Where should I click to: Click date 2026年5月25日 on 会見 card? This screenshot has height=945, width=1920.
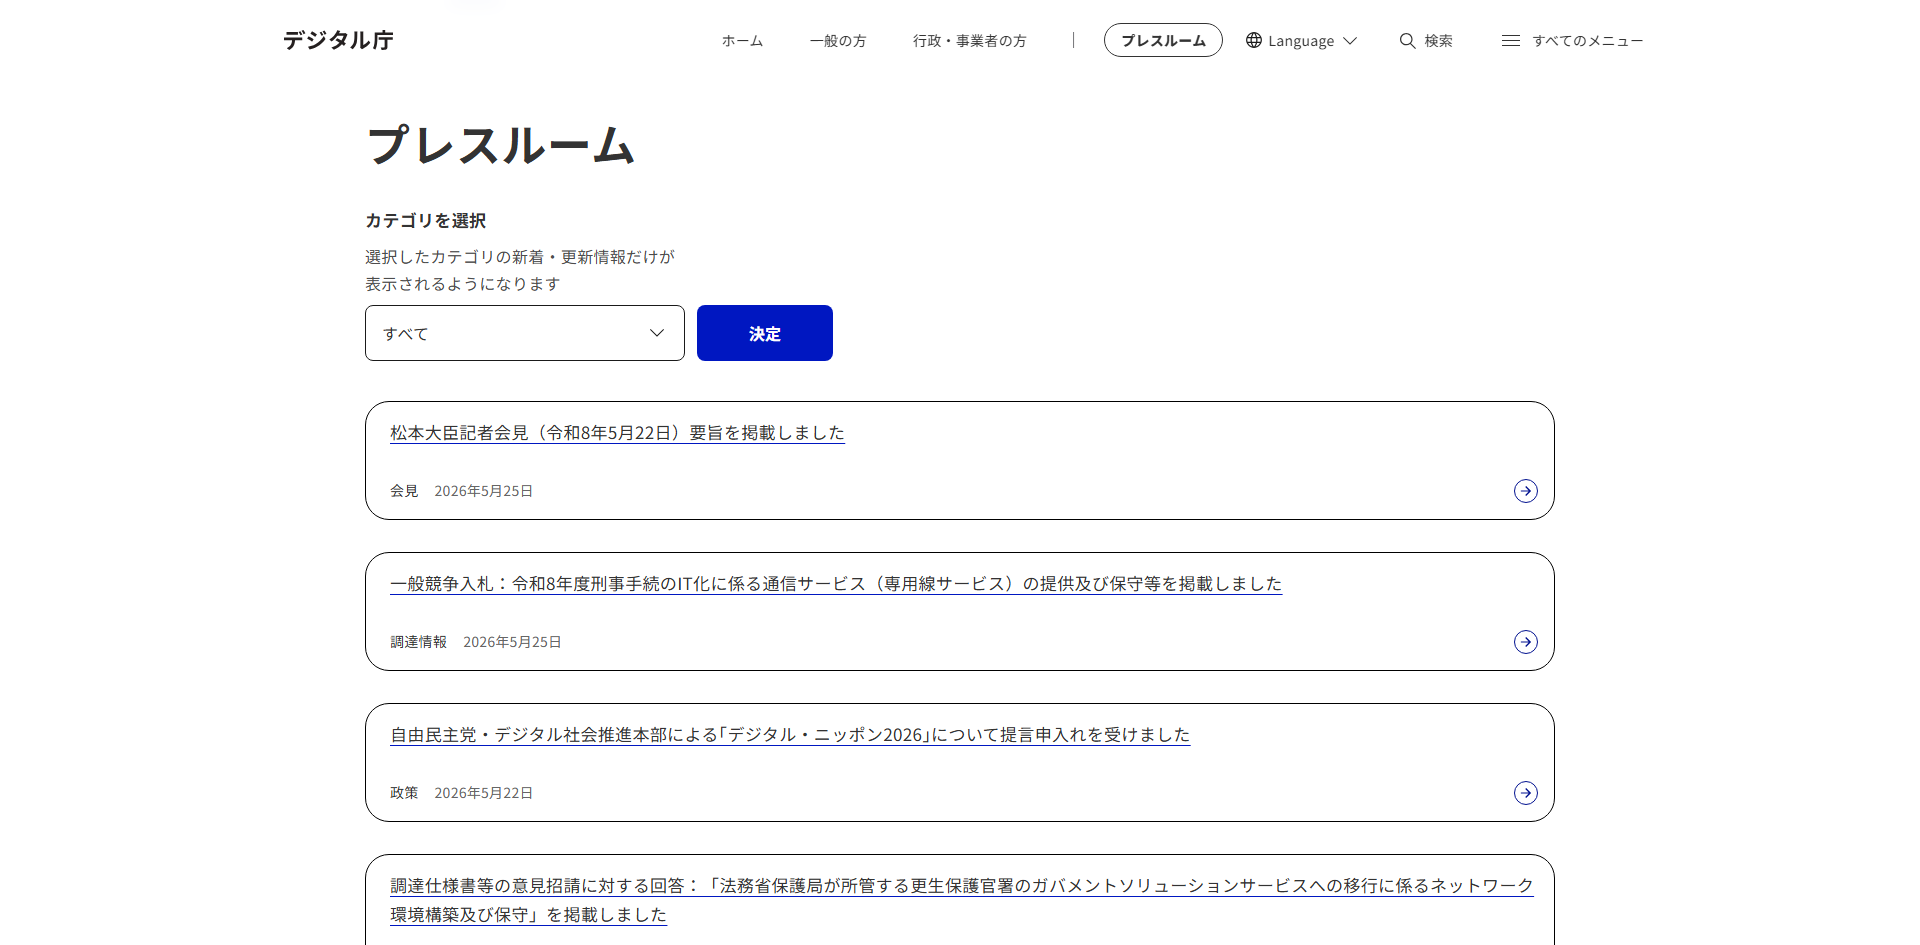point(483,491)
